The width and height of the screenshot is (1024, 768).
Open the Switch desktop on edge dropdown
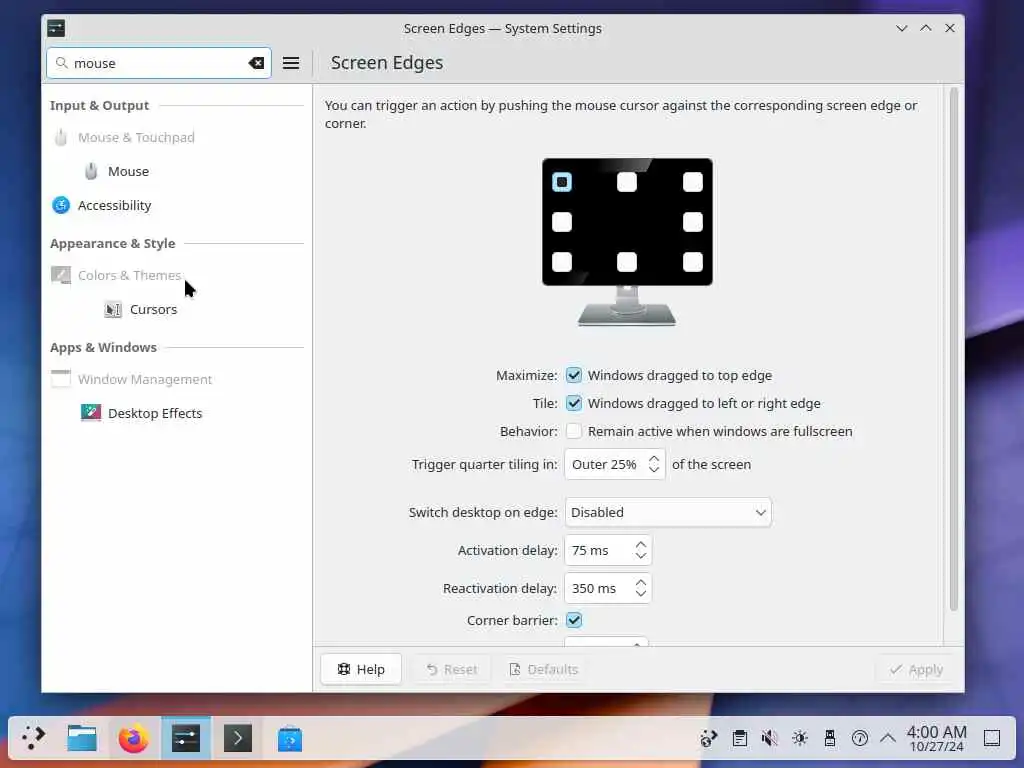(667, 513)
